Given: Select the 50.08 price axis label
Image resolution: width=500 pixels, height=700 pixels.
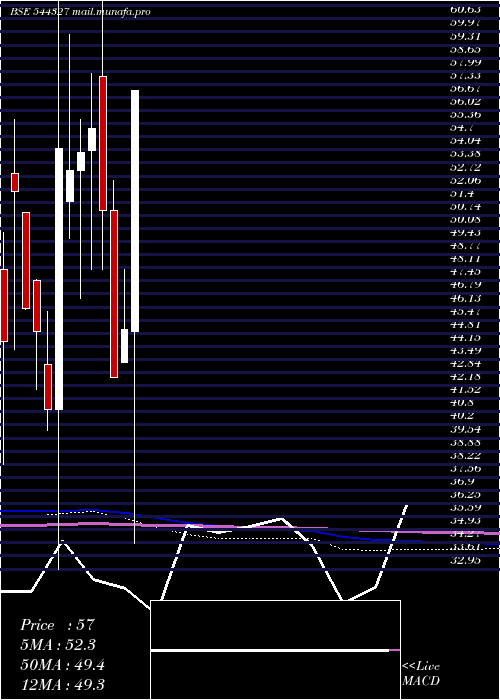Looking at the screenshot, I should pyautogui.click(x=466, y=219).
